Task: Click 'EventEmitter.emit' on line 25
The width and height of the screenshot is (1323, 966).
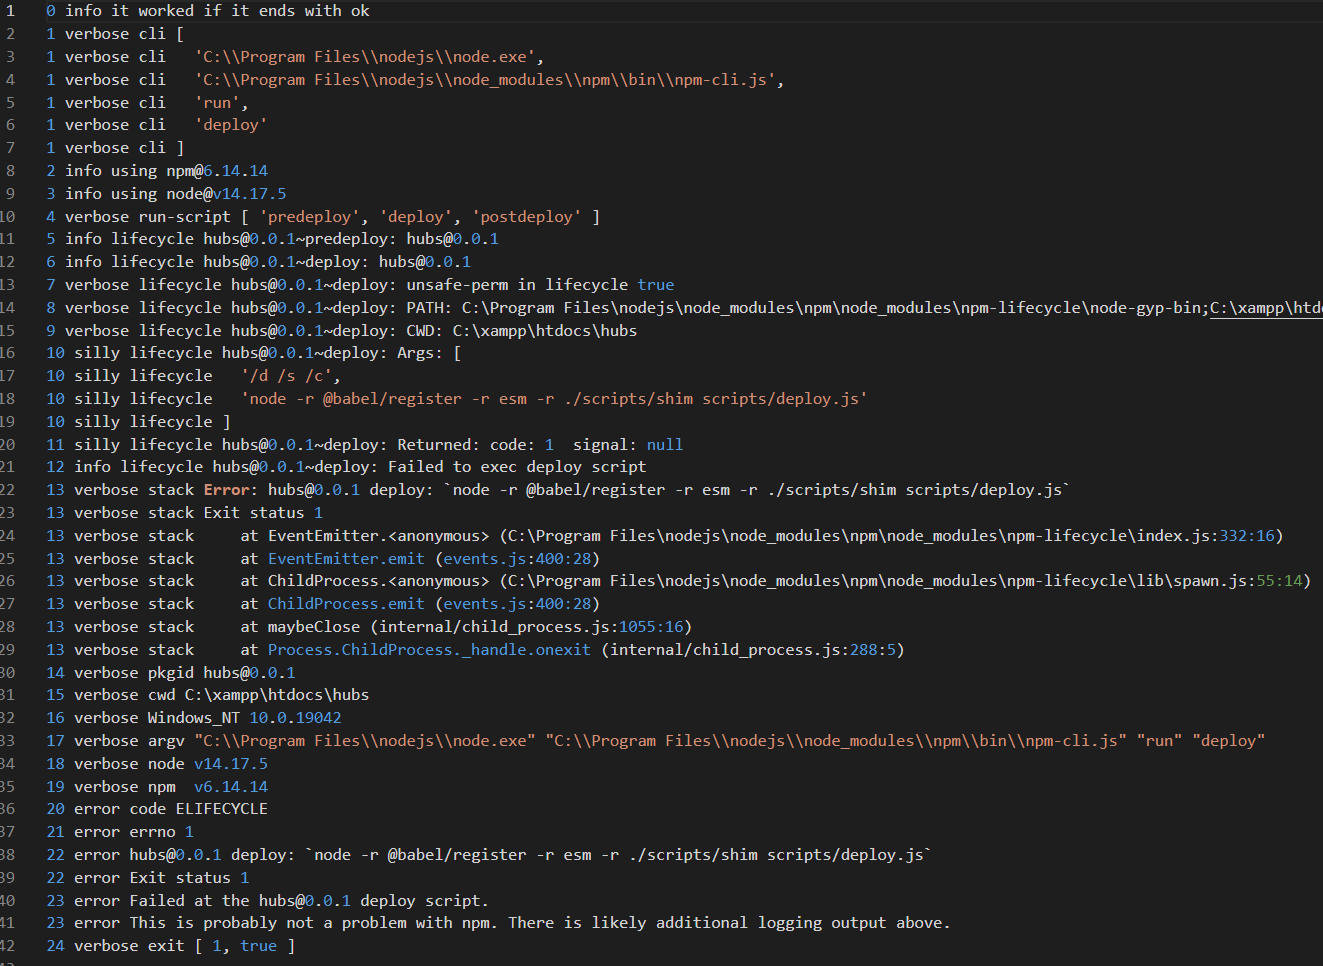Action: coord(346,559)
